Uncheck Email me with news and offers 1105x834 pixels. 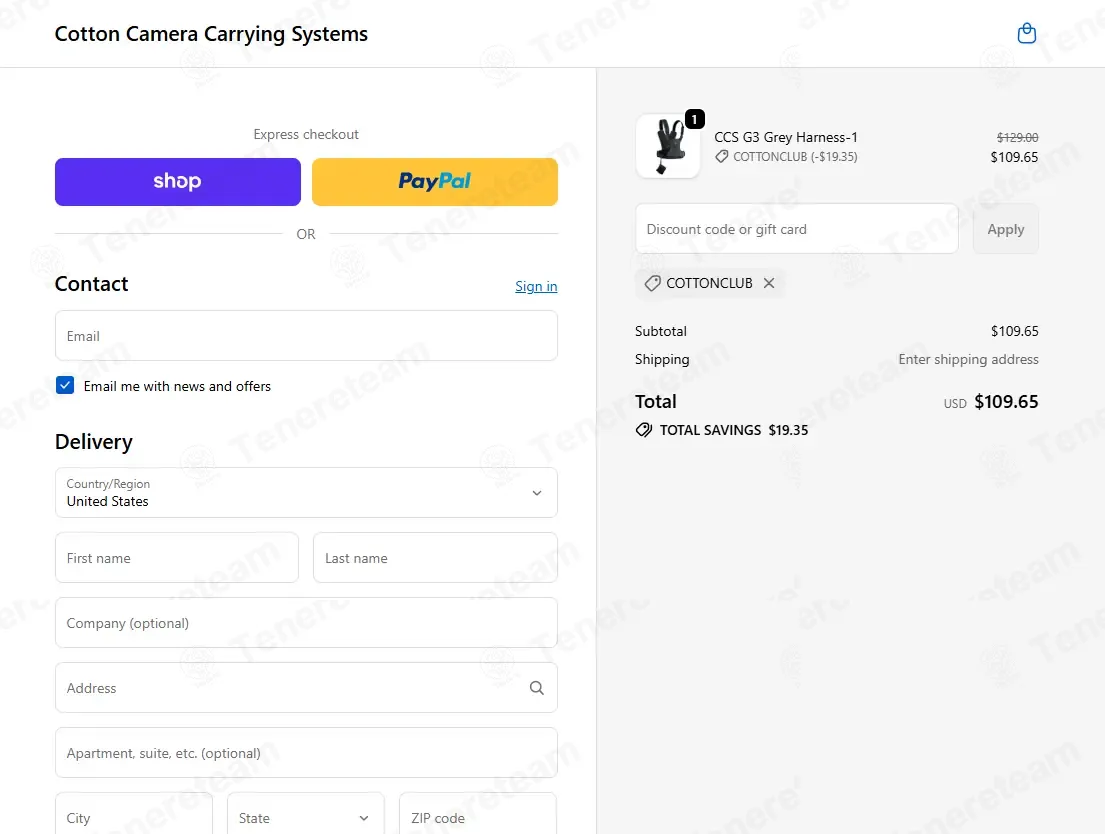65,386
